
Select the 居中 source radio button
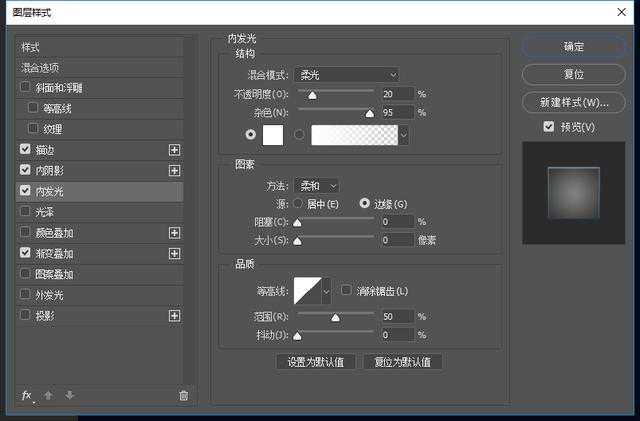(x=296, y=204)
